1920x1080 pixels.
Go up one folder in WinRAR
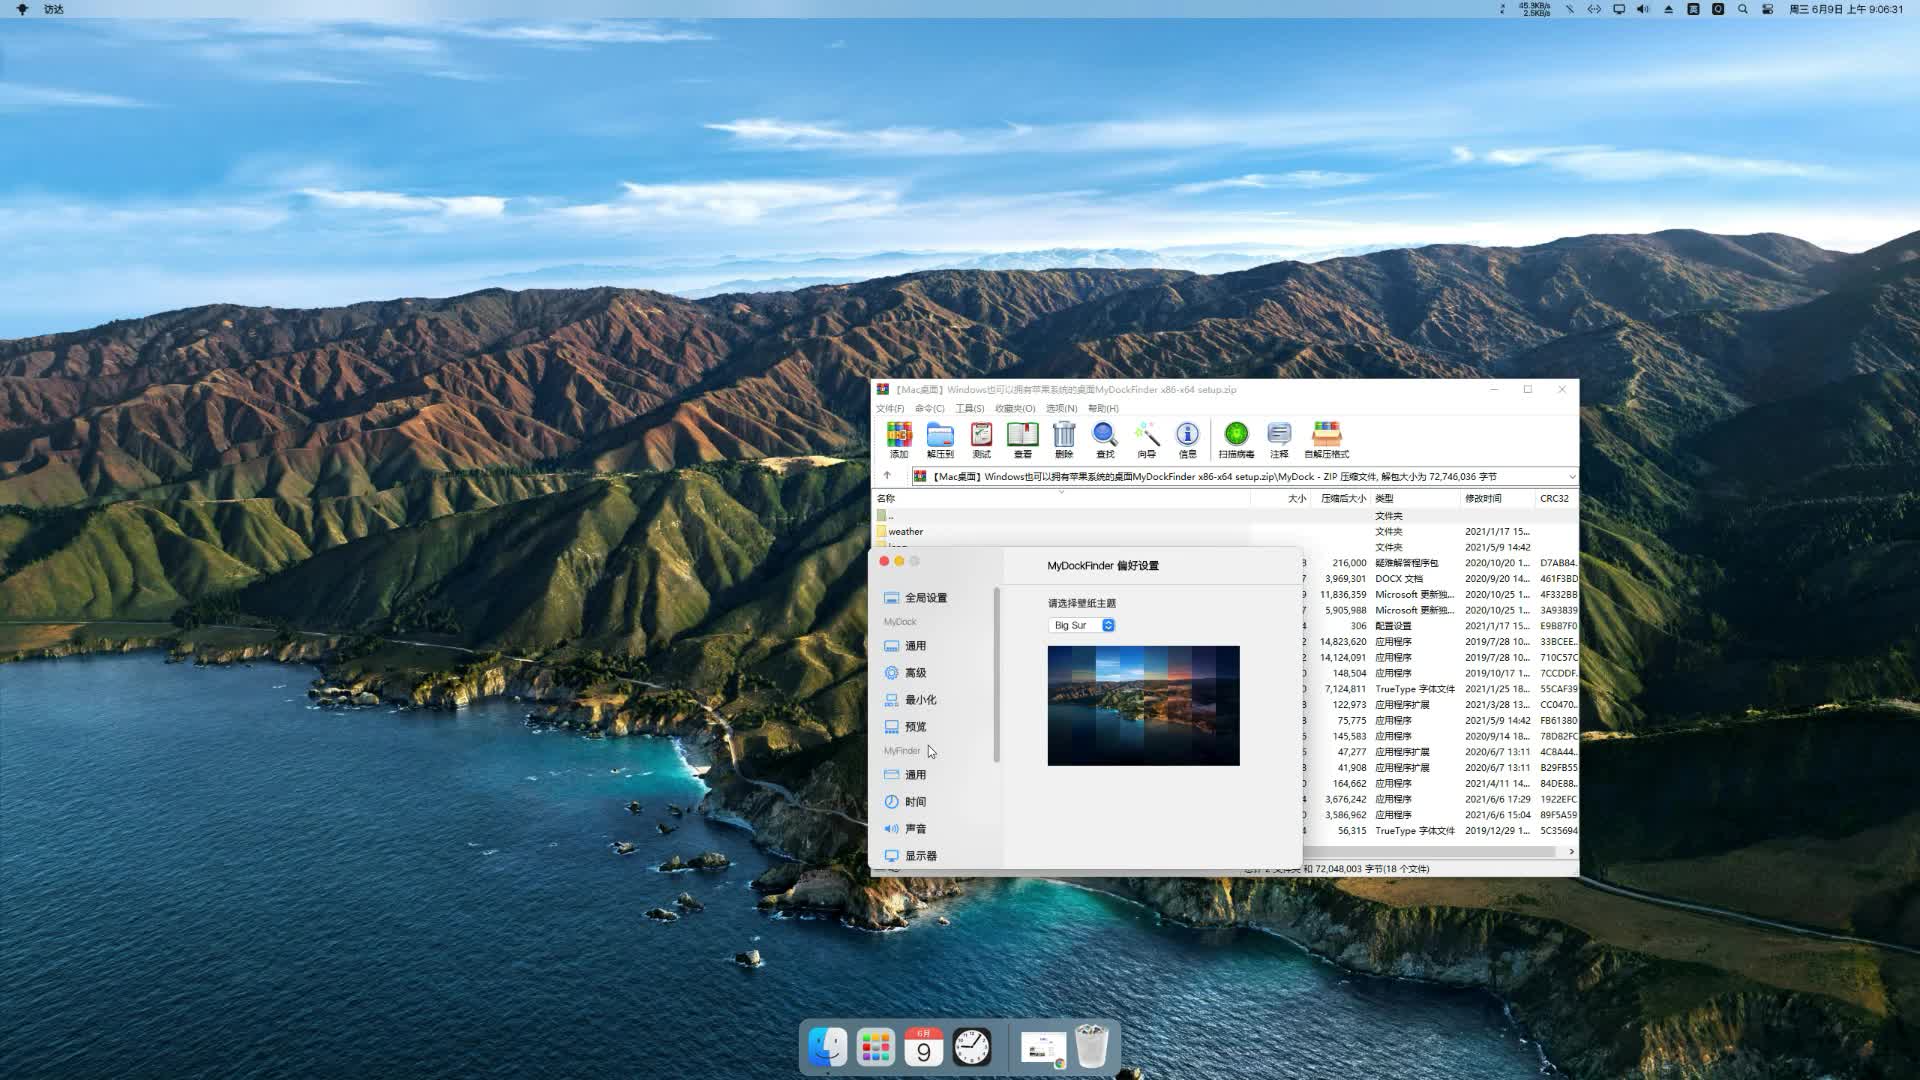887,476
